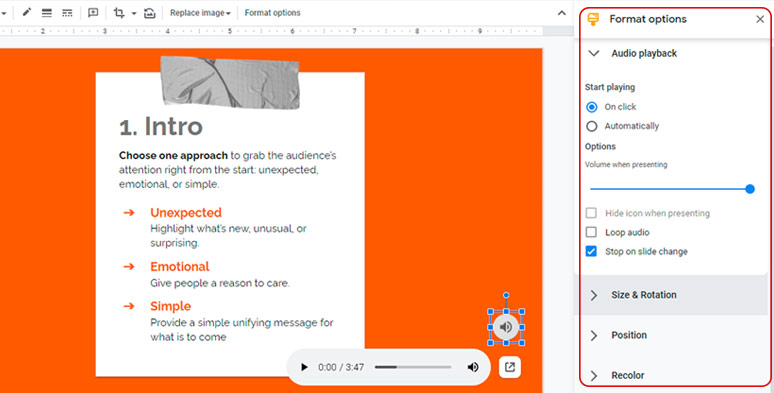Check Hide icon when presenting

tap(591, 213)
